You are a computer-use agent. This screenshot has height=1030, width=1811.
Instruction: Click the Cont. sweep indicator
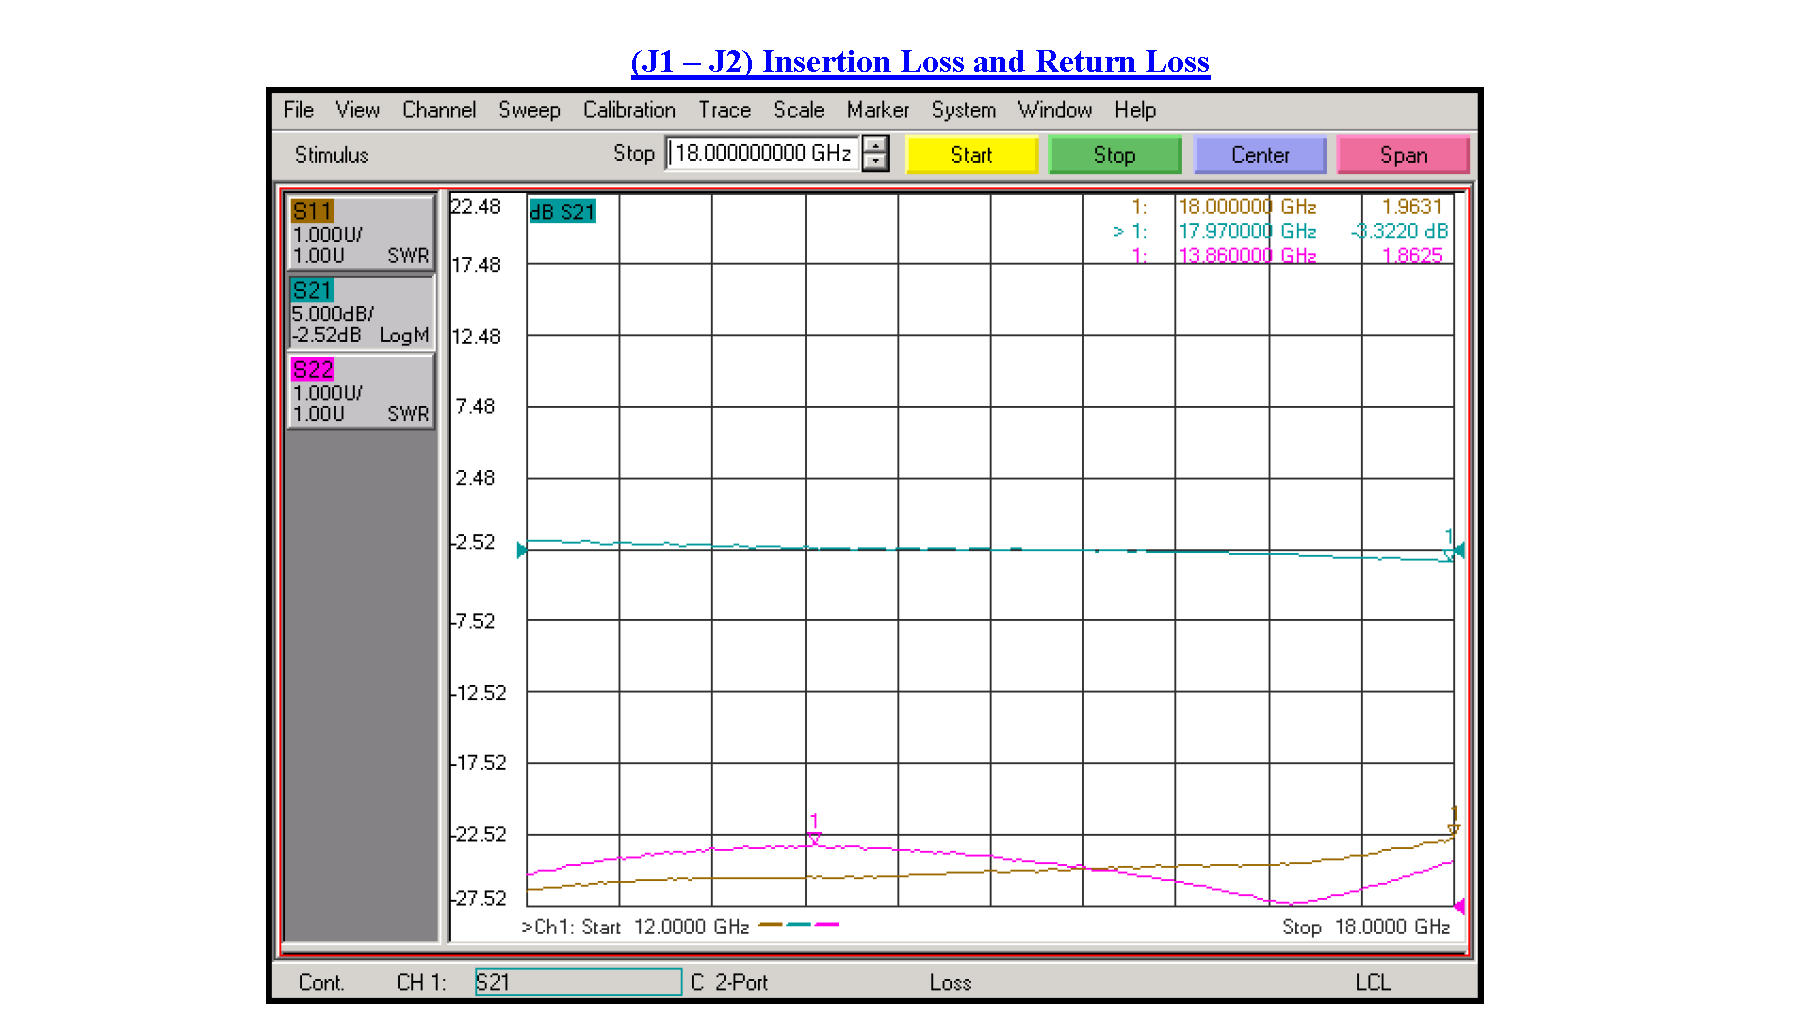(322, 982)
